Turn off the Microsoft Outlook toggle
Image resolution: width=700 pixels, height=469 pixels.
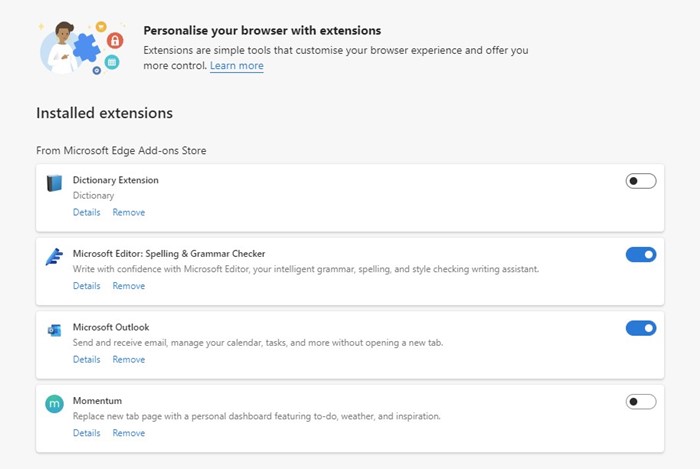coord(640,328)
